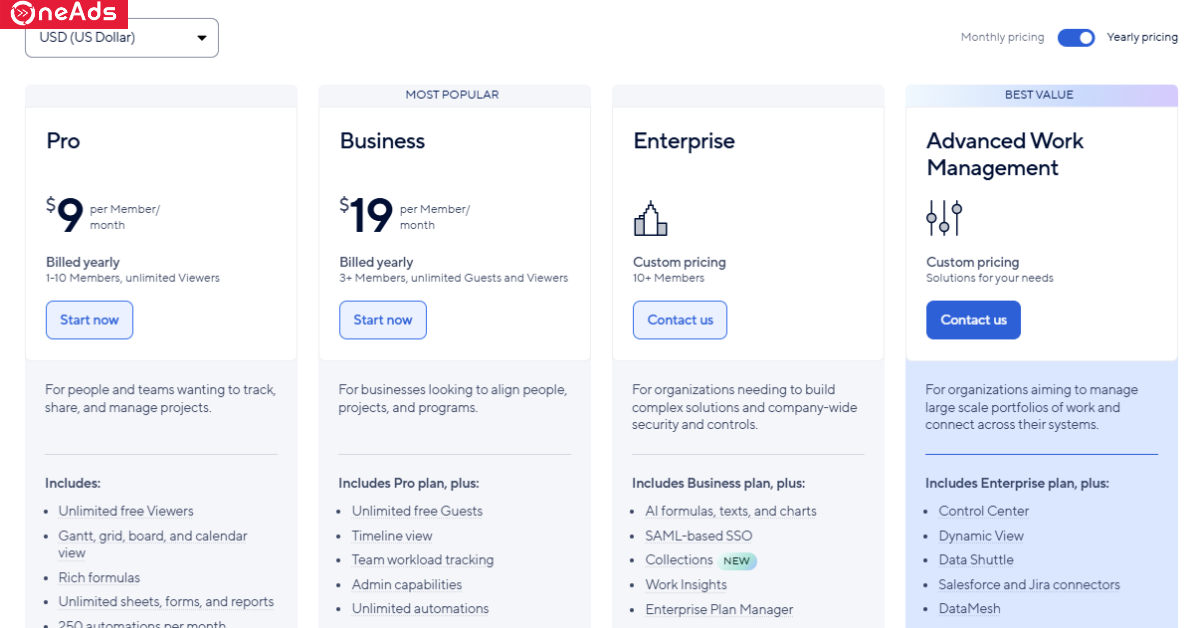Image resolution: width=1200 pixels, height=628 pixels.
Task: Click the BEST VALUE banner
Action: coord(1039,95)
